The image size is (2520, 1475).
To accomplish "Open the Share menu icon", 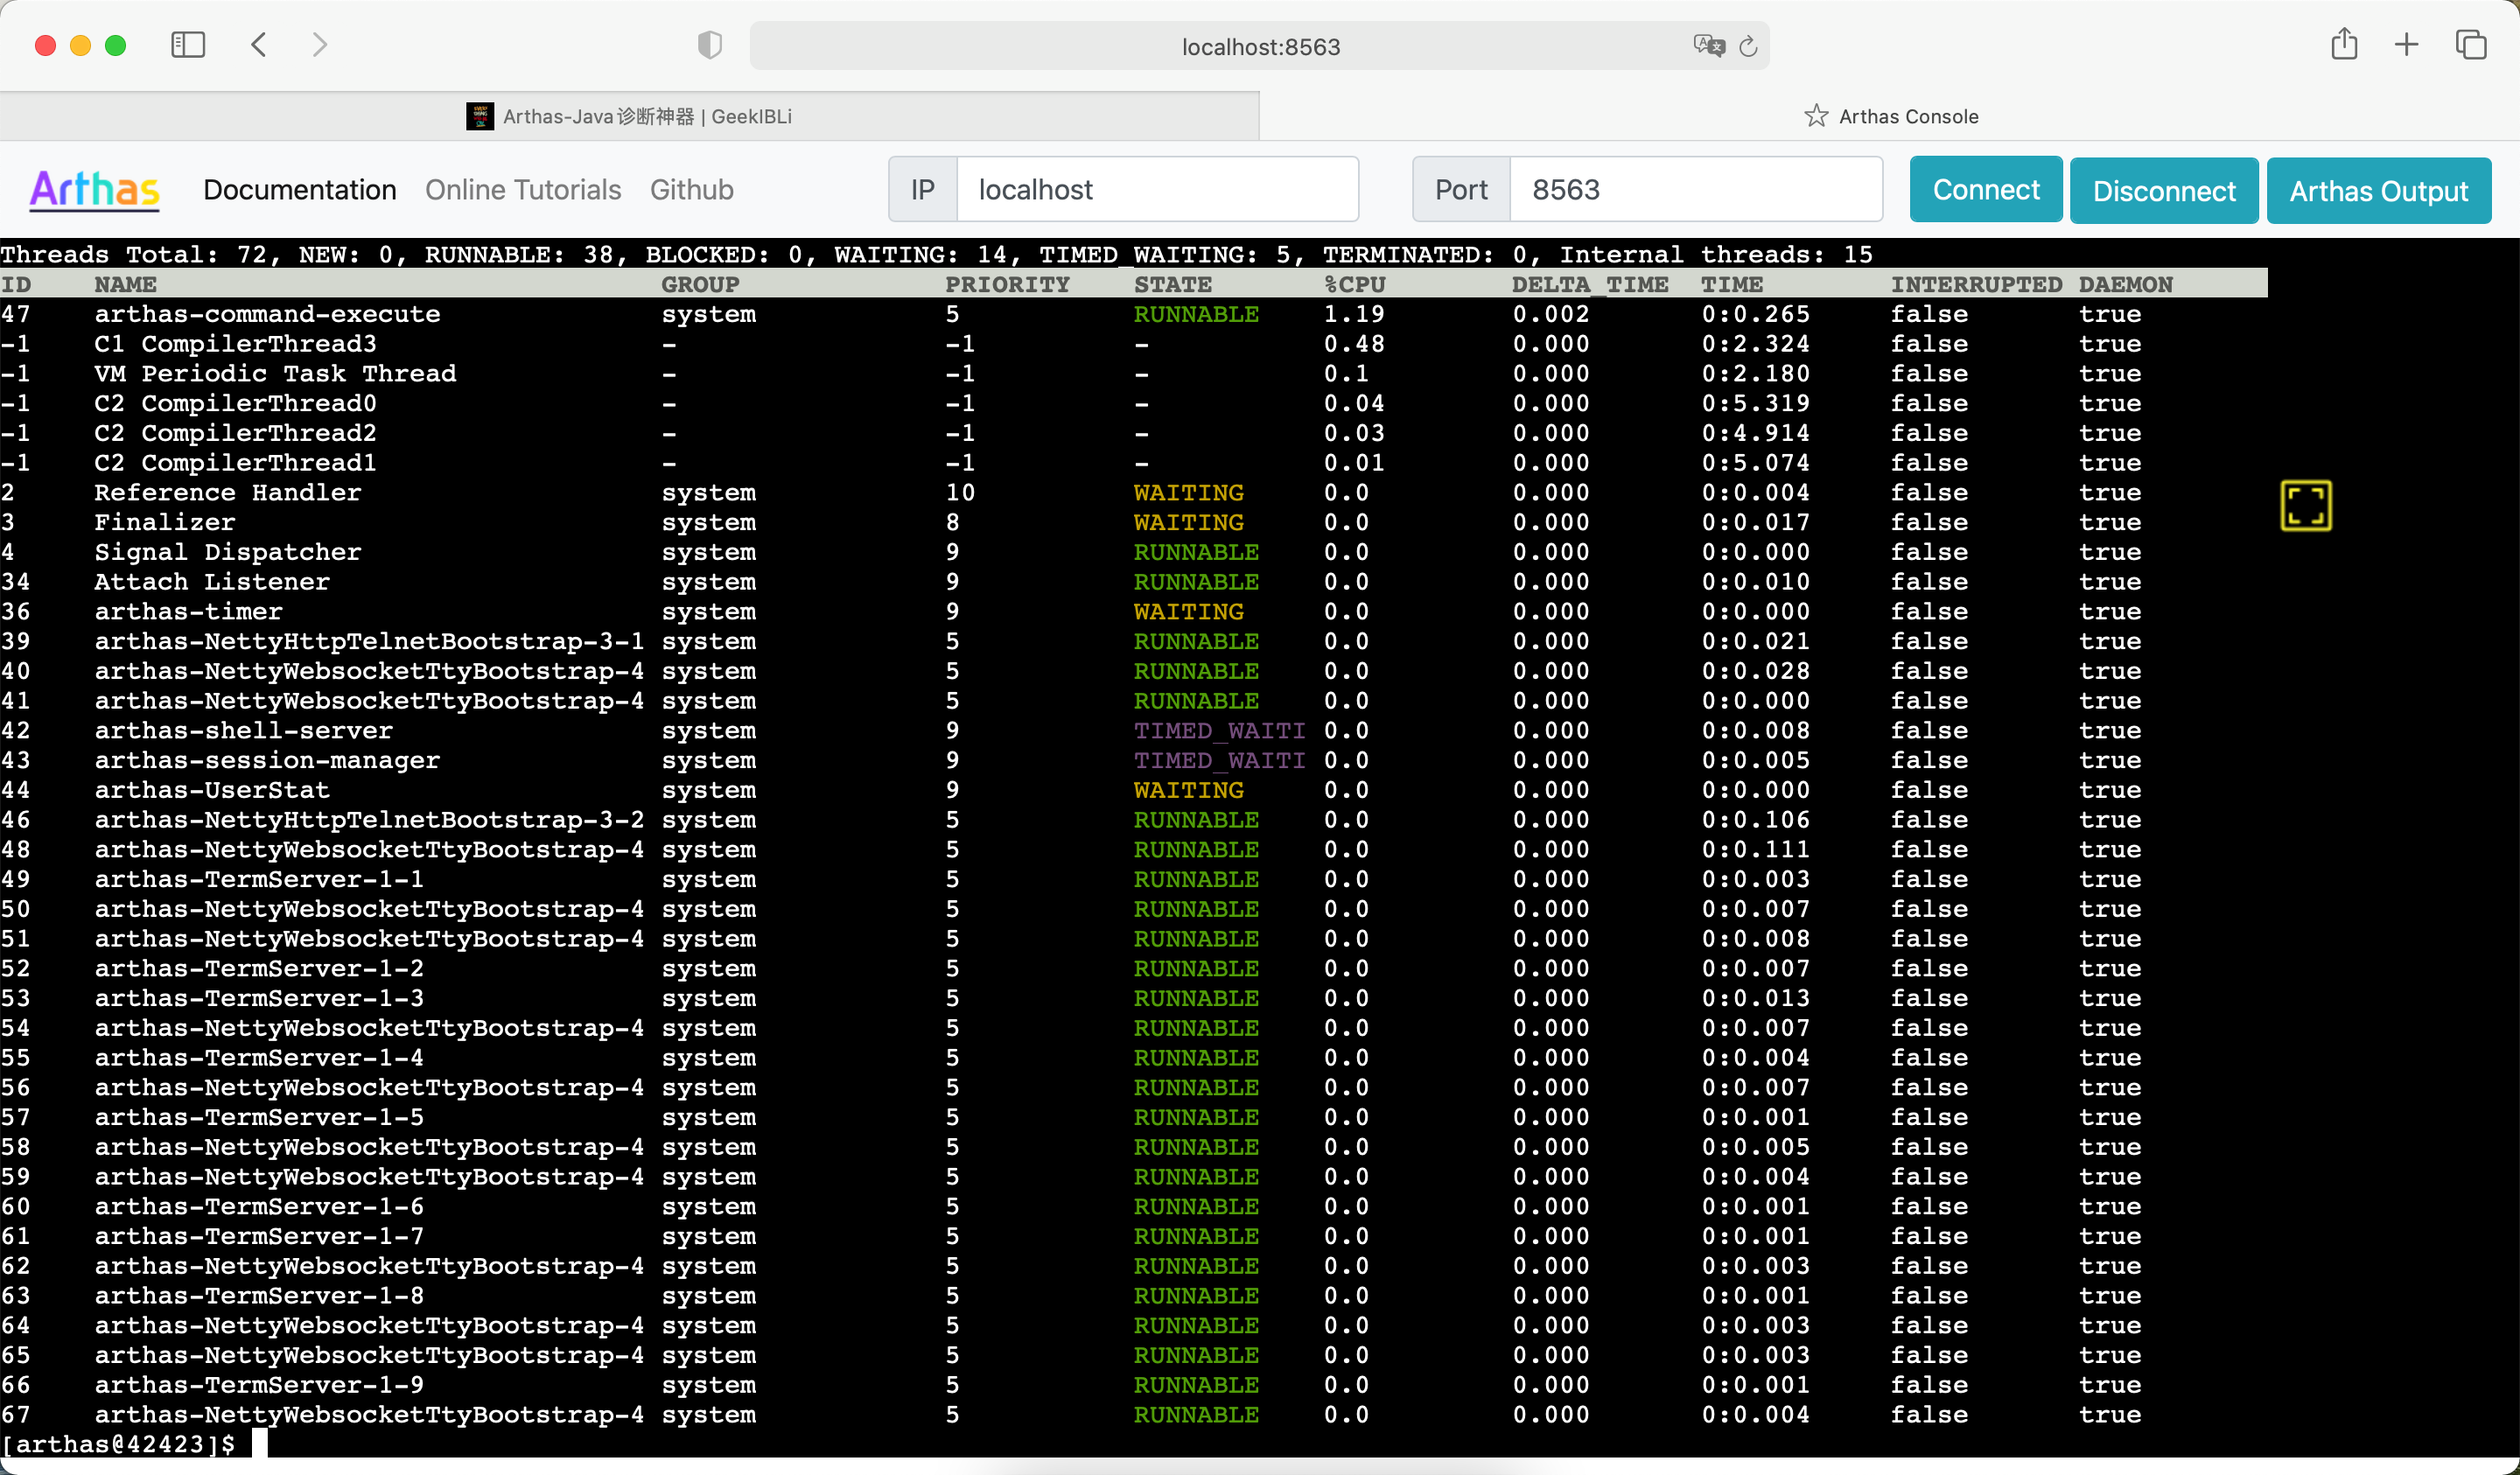I will (x=2344, y=44).
